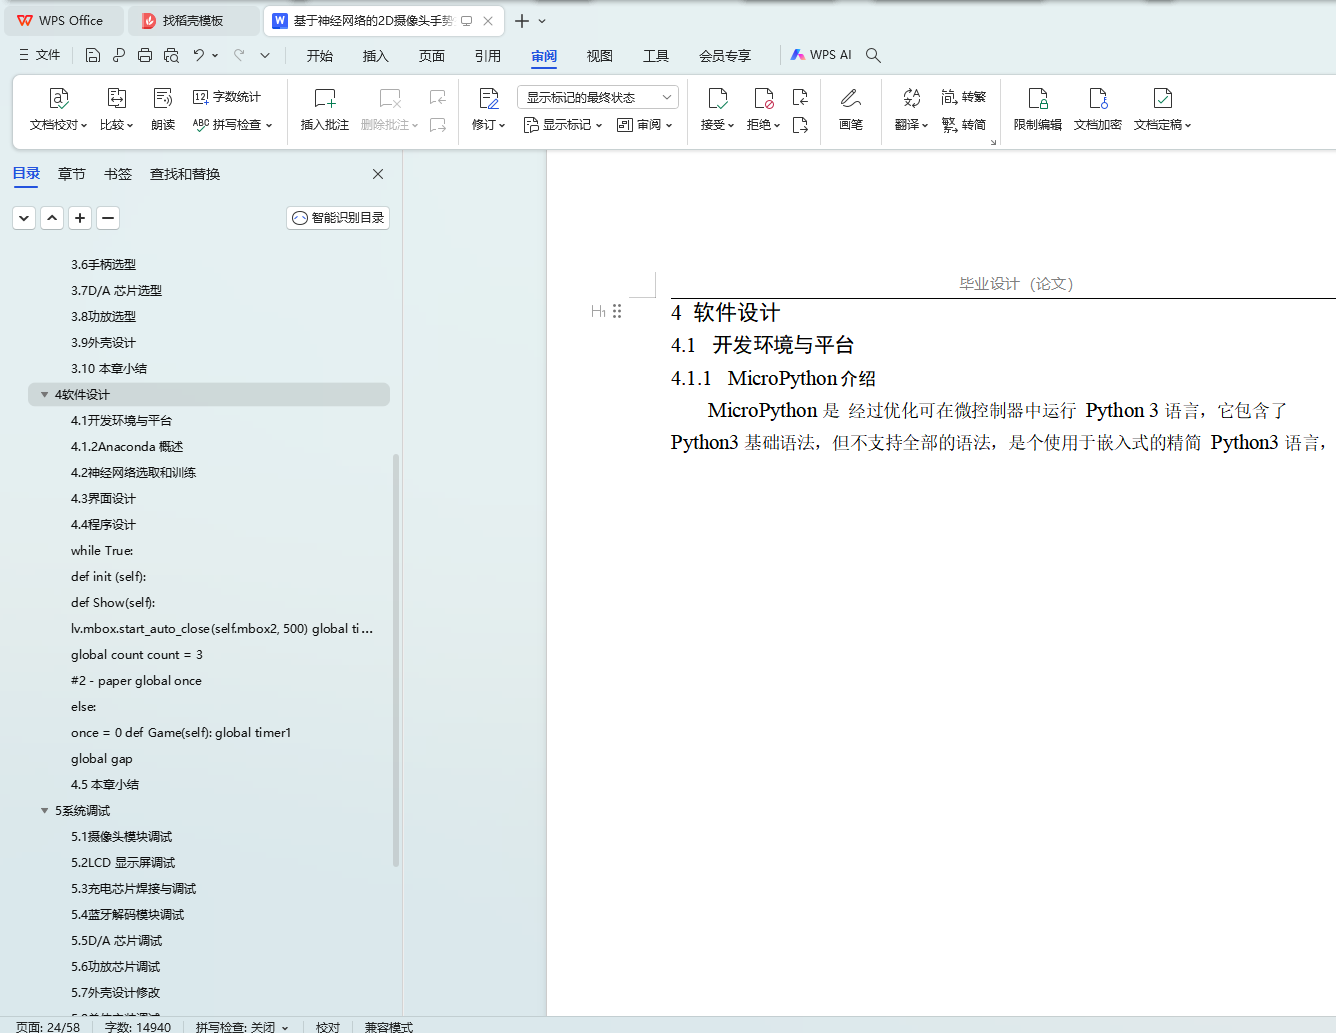
Task: Switch to the 开始 ribbon tab
Action: (320, 55)
